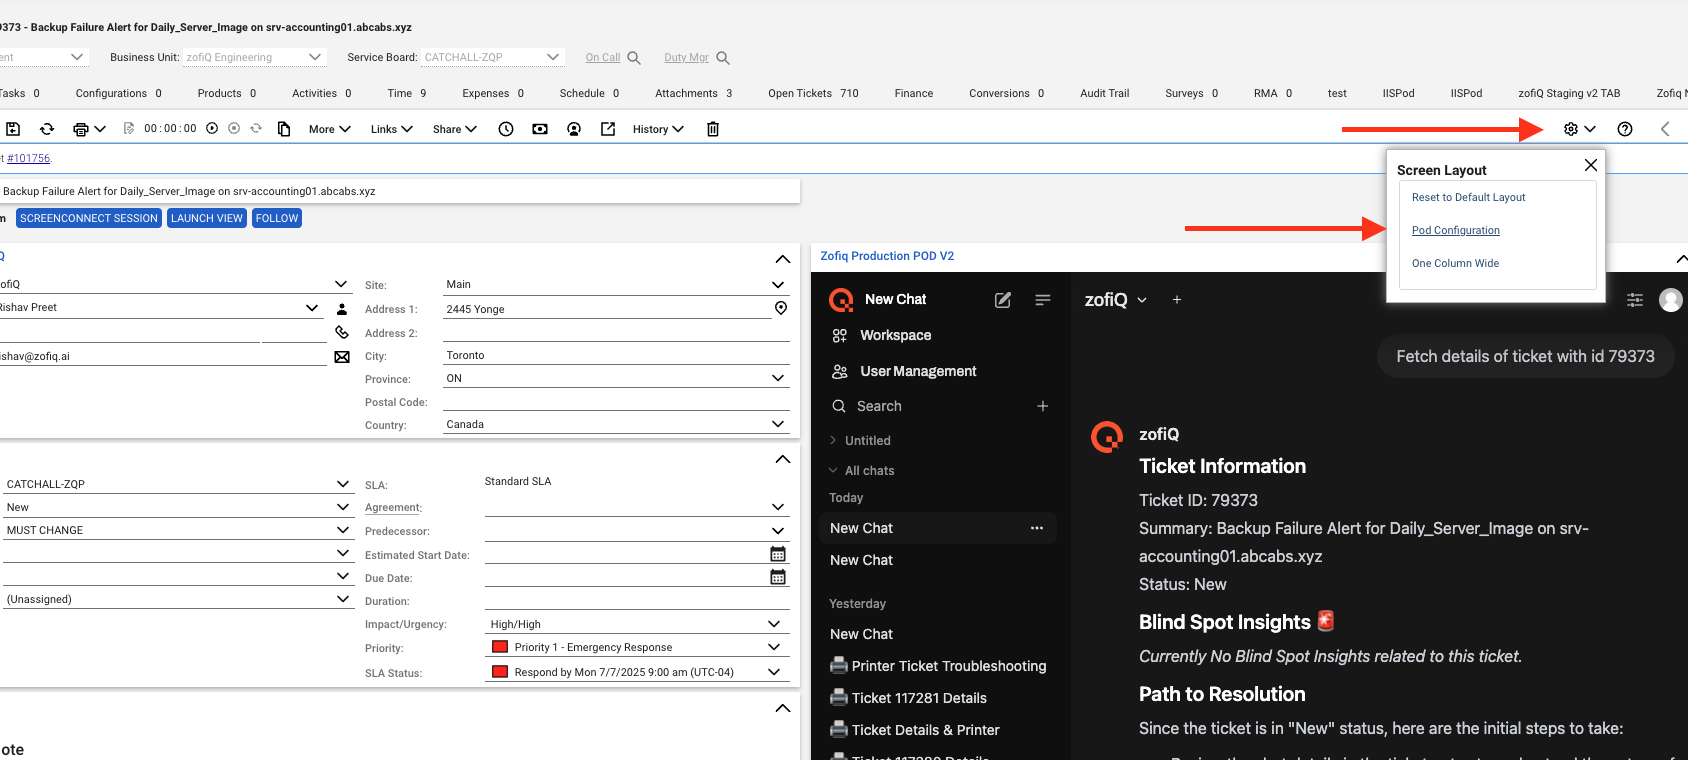The width and height of the screenshot is (1688, 760).
Task: Click the phone icon in the contact section
Action: click(x=342, y=332)
